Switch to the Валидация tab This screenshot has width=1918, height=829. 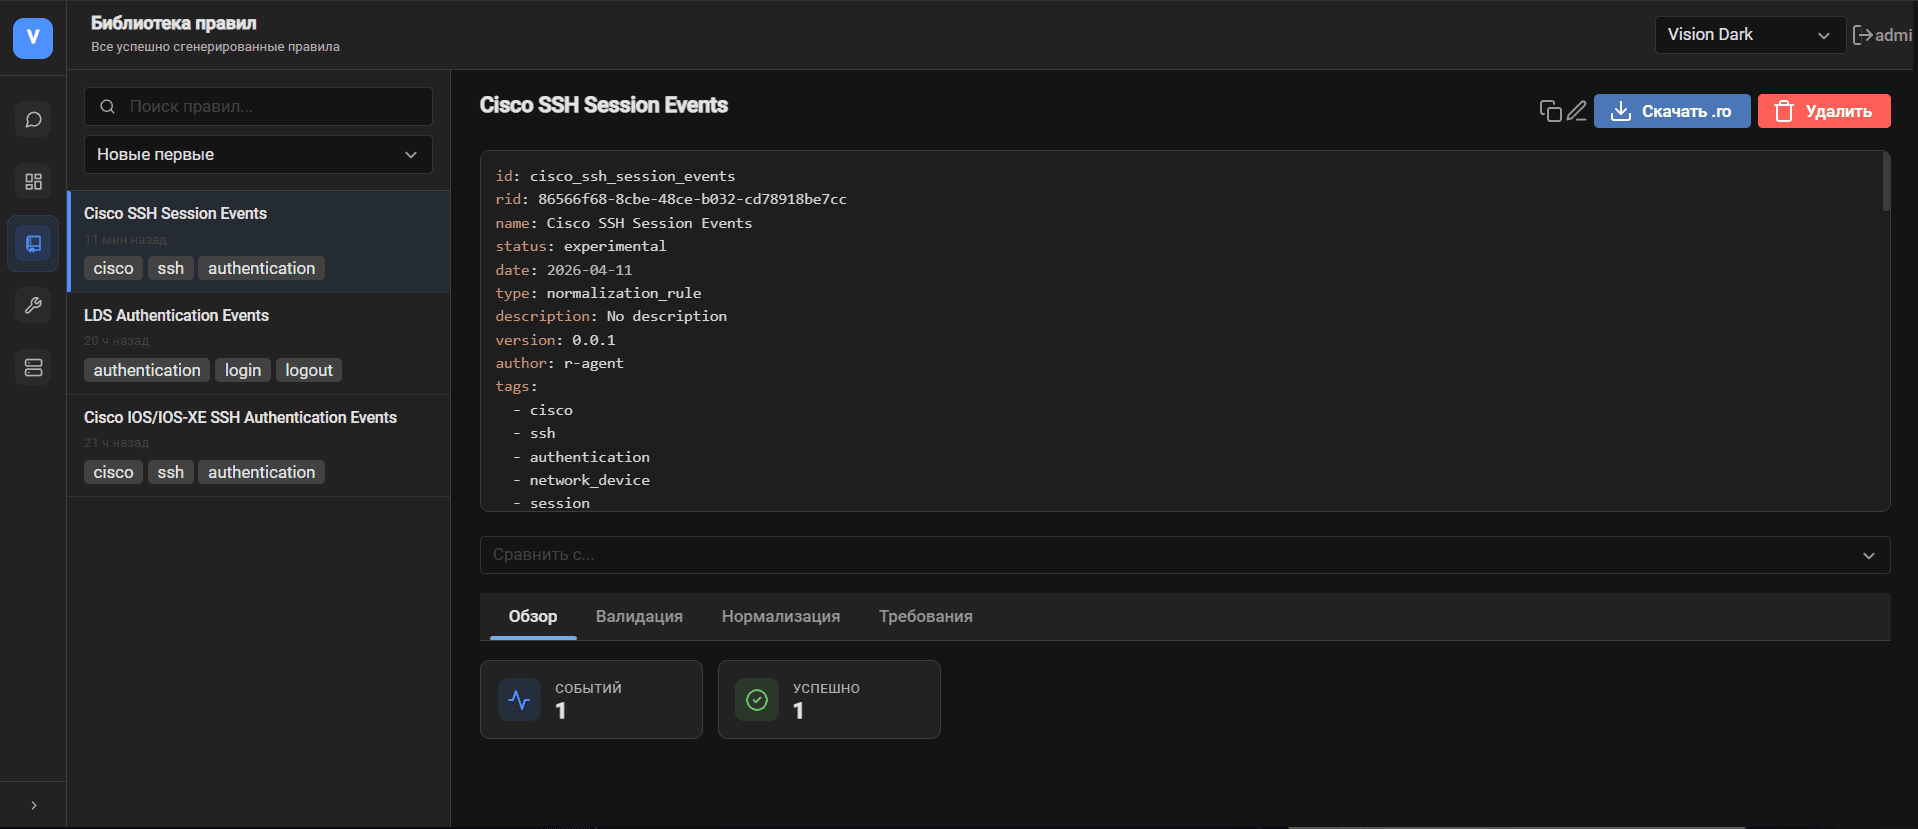639,617
